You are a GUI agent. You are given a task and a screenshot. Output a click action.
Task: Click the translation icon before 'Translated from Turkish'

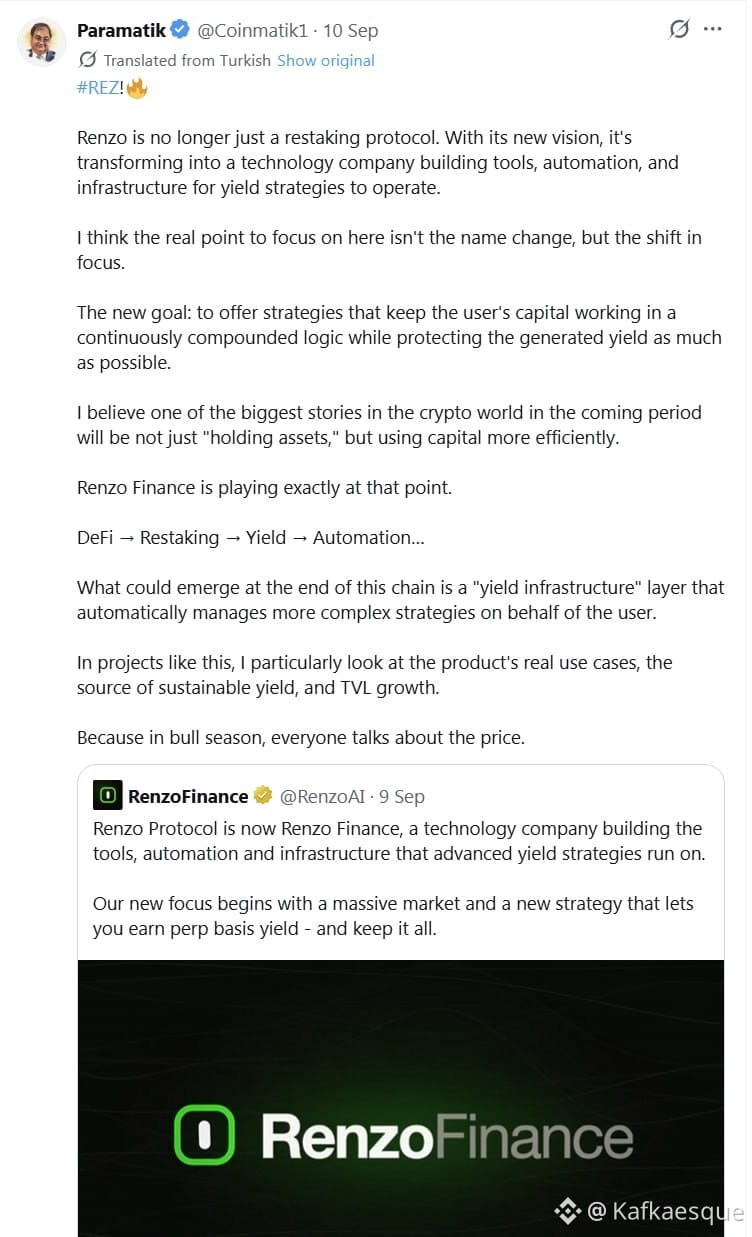tap(88, 60)
